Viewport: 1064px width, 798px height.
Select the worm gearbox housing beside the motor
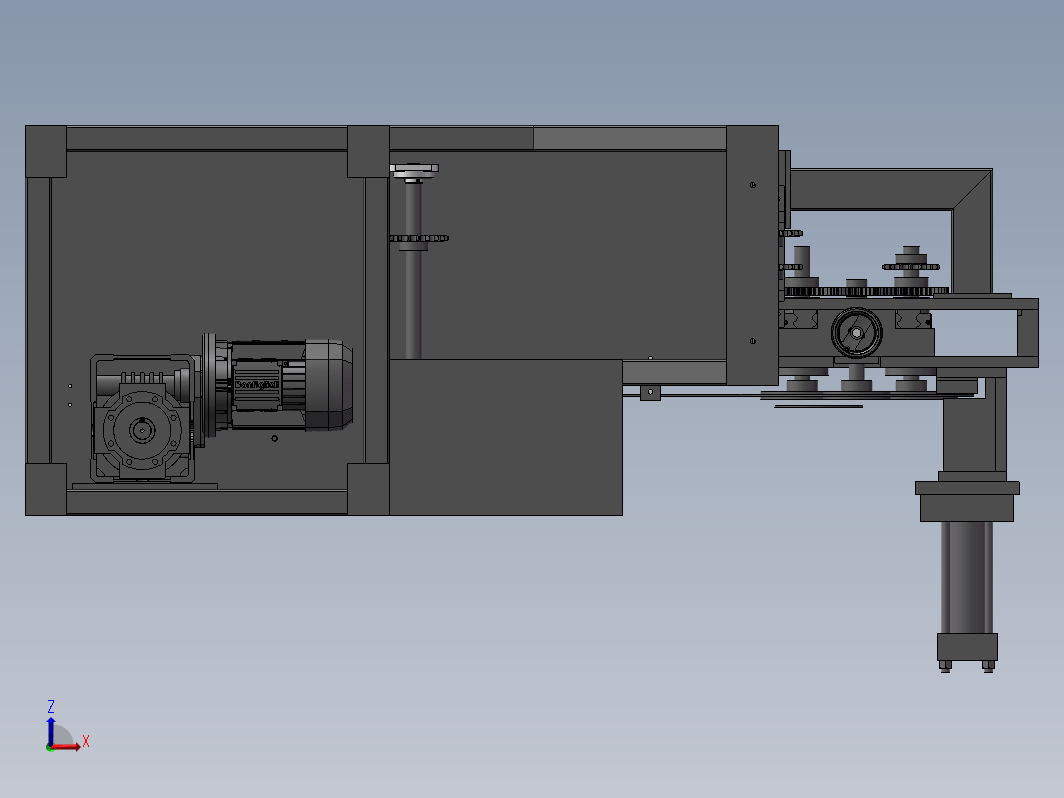[x=143, y=418]
